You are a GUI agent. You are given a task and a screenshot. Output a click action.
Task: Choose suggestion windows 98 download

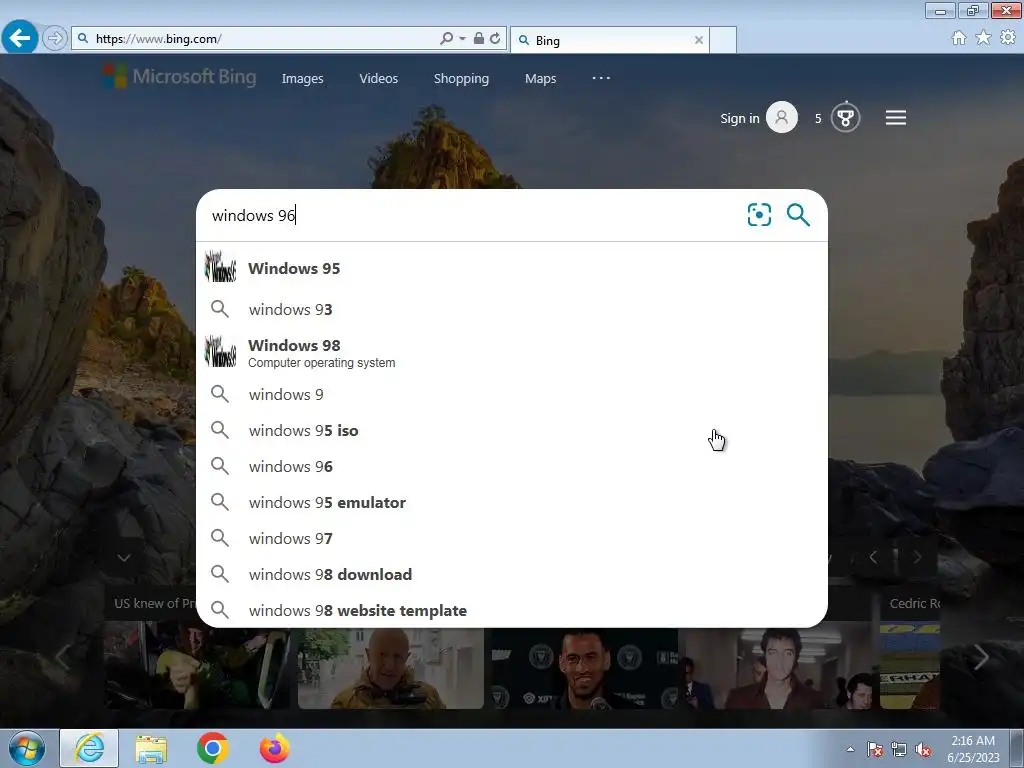point(512,574)
